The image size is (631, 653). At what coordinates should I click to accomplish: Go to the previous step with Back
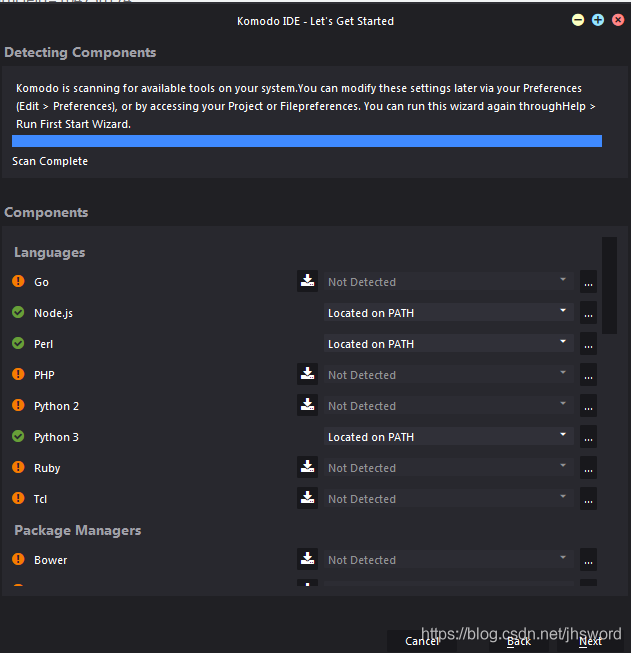(x=519, y=641)
